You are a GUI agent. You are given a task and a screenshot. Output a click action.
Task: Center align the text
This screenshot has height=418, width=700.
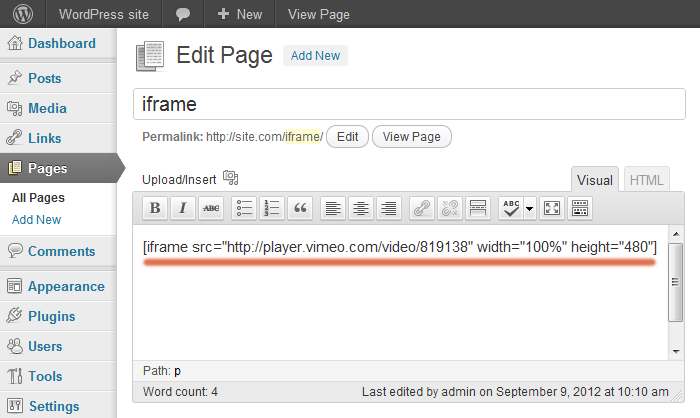[x=360, y=208]
